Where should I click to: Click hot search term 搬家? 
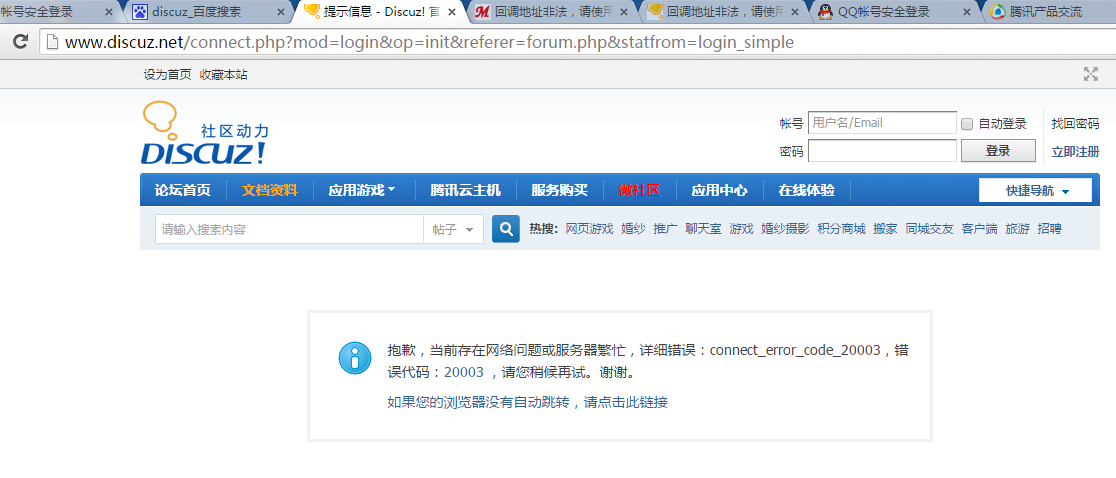pyautogui.click(x=885, y=229)
